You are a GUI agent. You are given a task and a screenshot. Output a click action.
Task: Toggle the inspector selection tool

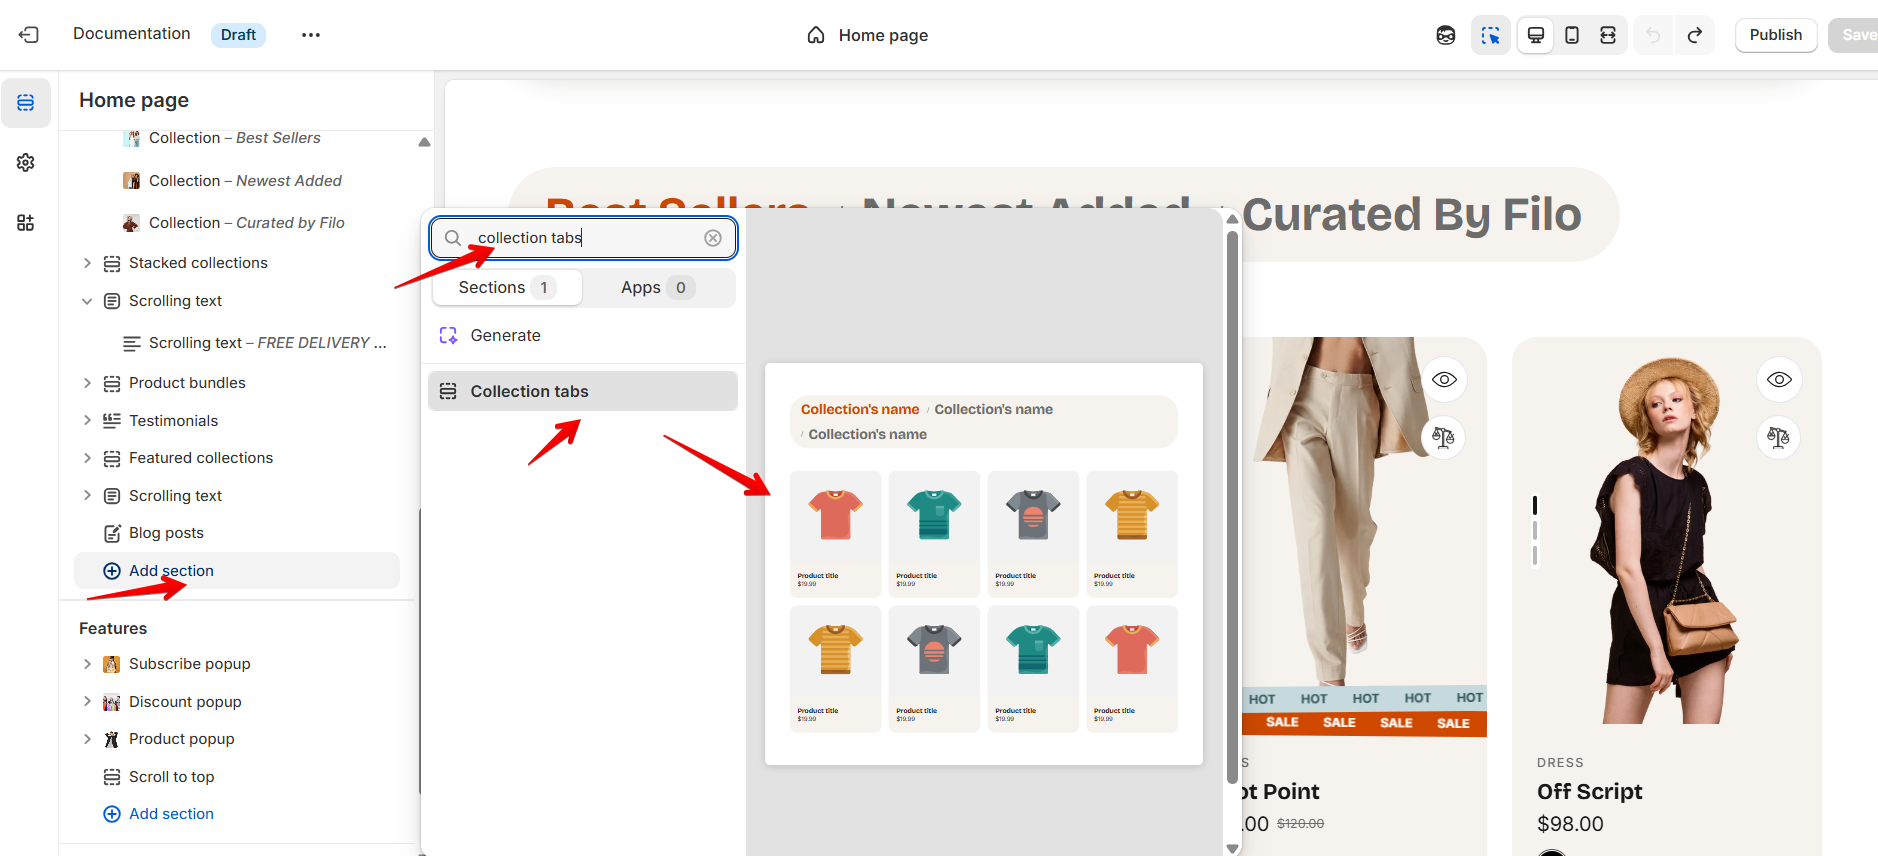click(x=1490, y=35)
